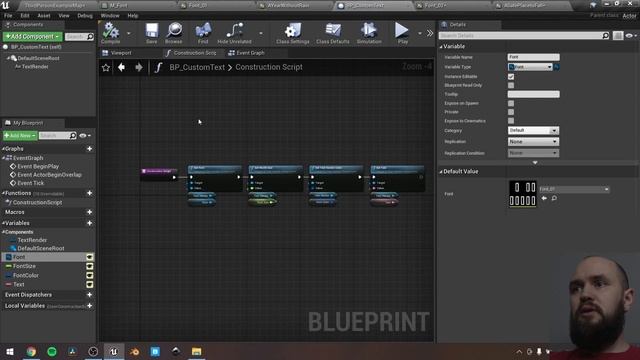
Task: Select Event Tick in graphs
Action: click(31, 183)
